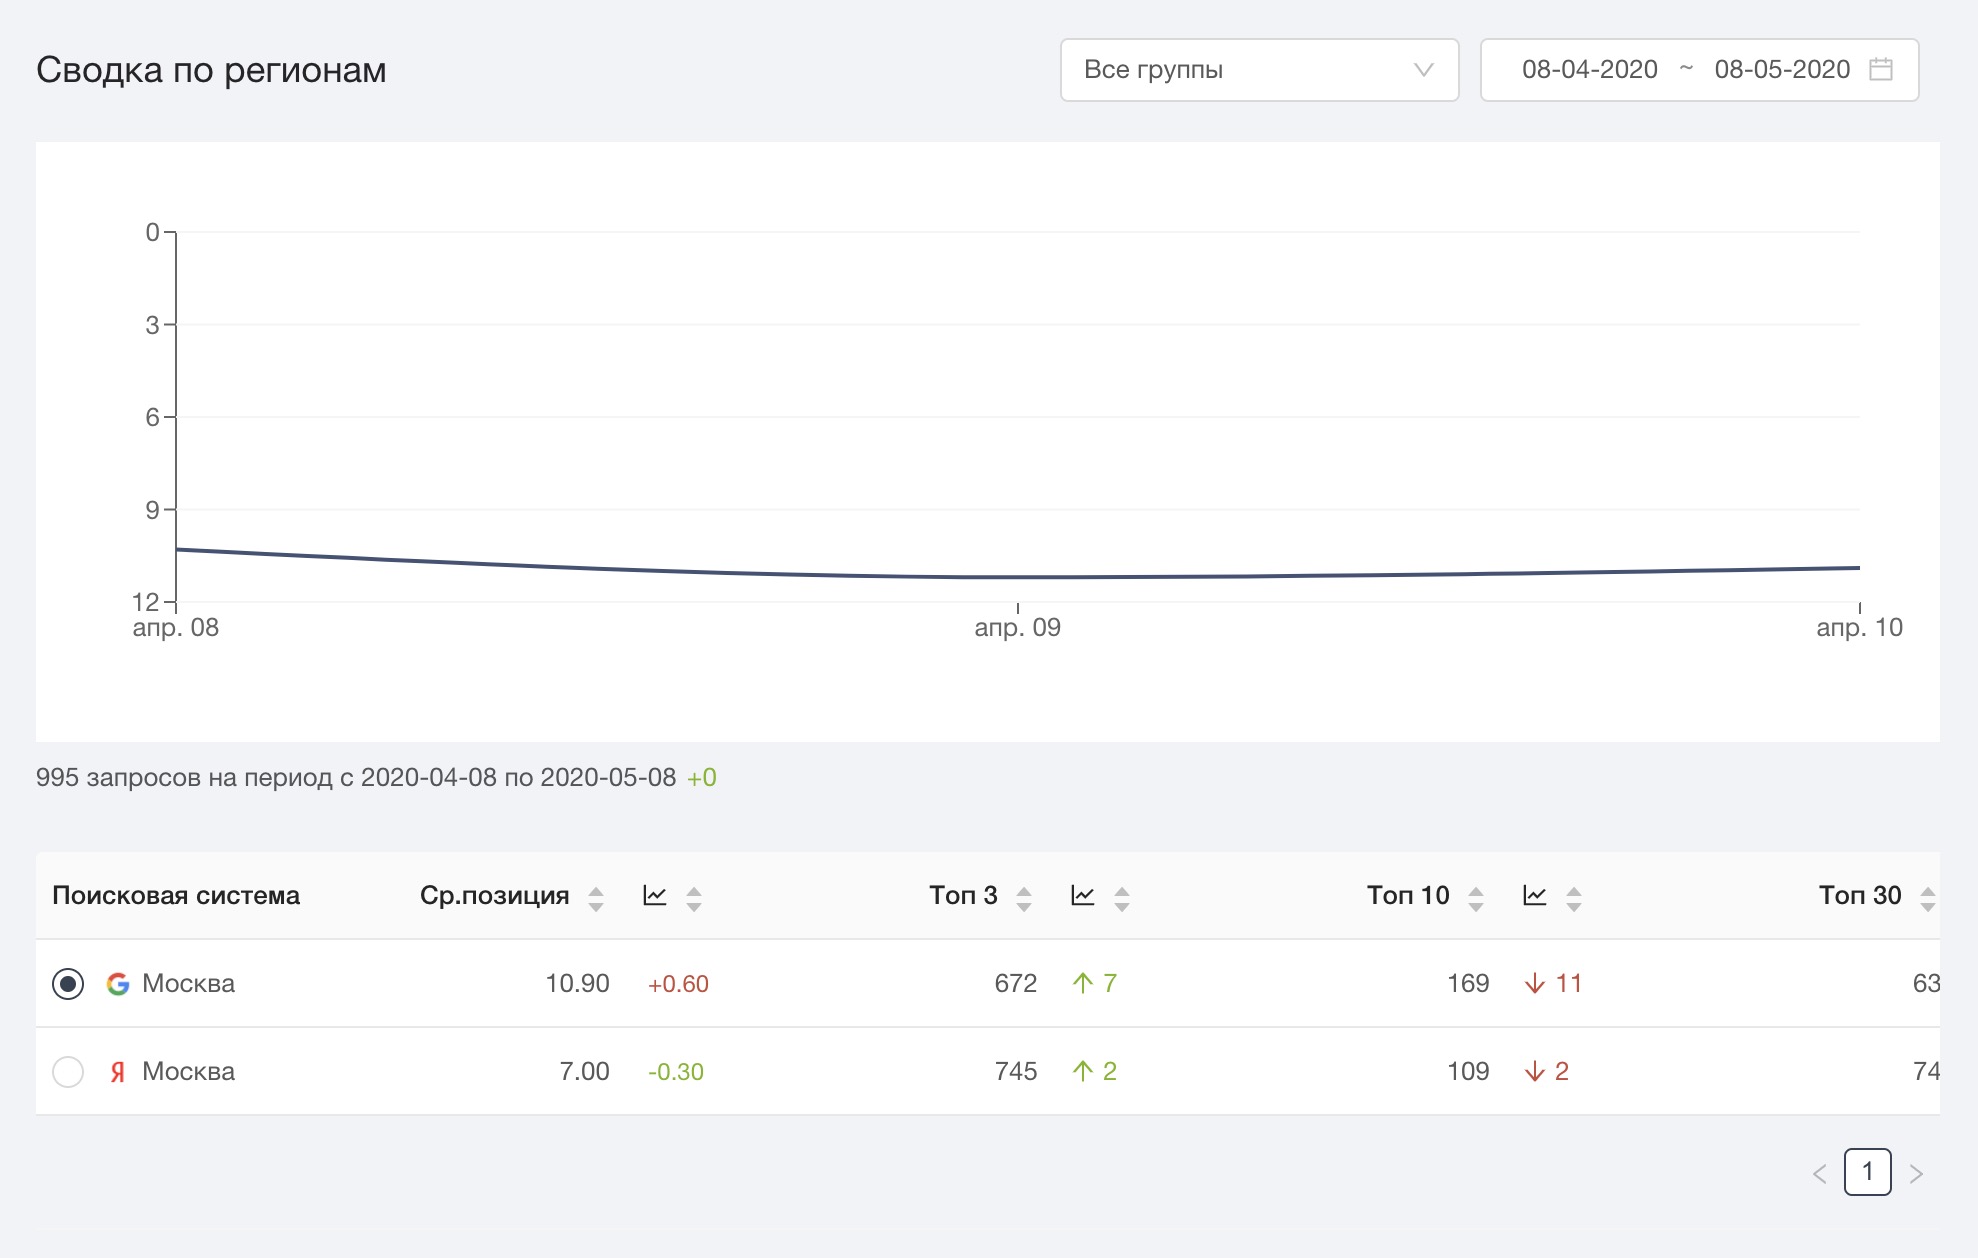Click start date 08-04-2020 field

click(1589, 69)
